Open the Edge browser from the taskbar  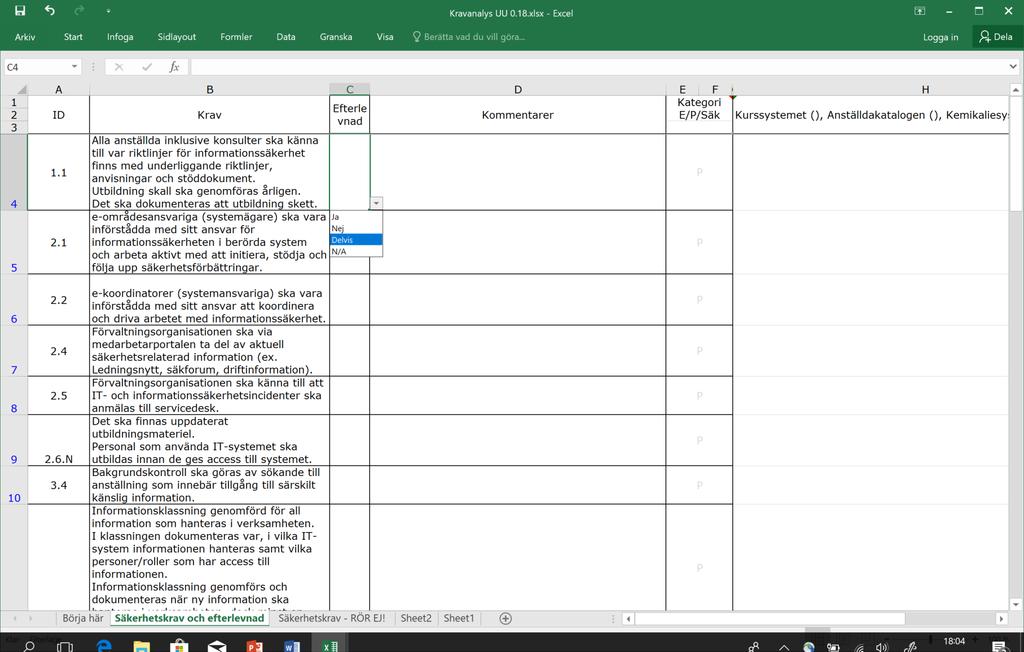[x=104, y=646]
